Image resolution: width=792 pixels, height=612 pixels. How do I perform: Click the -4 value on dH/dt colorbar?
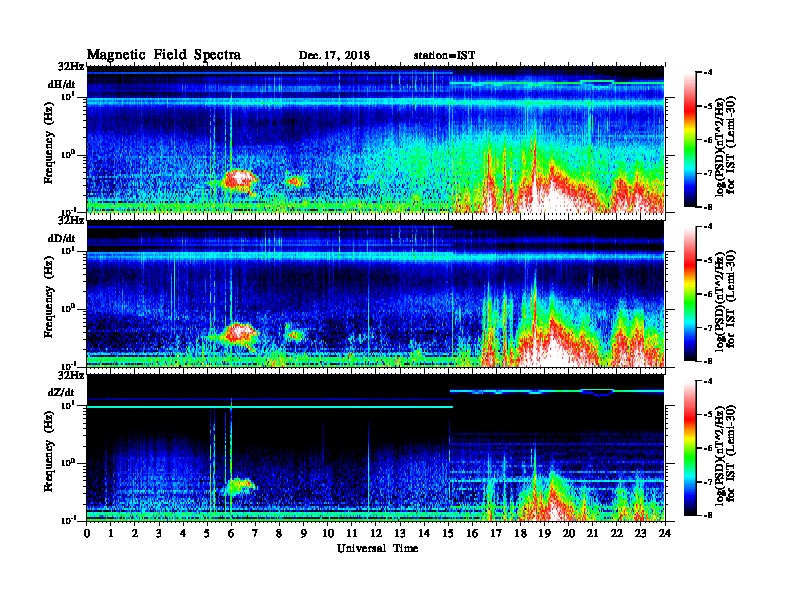708,72
